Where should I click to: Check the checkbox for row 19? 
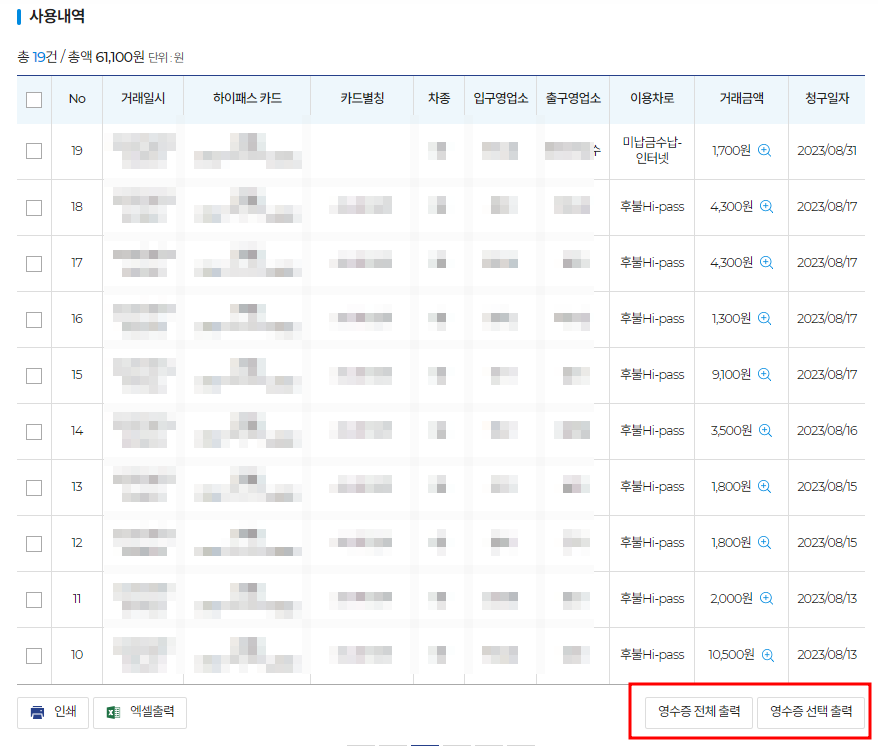(32, 150)
